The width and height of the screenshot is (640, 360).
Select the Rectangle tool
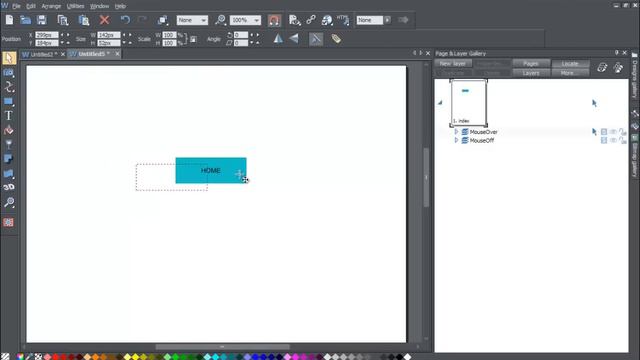point(9,101)
